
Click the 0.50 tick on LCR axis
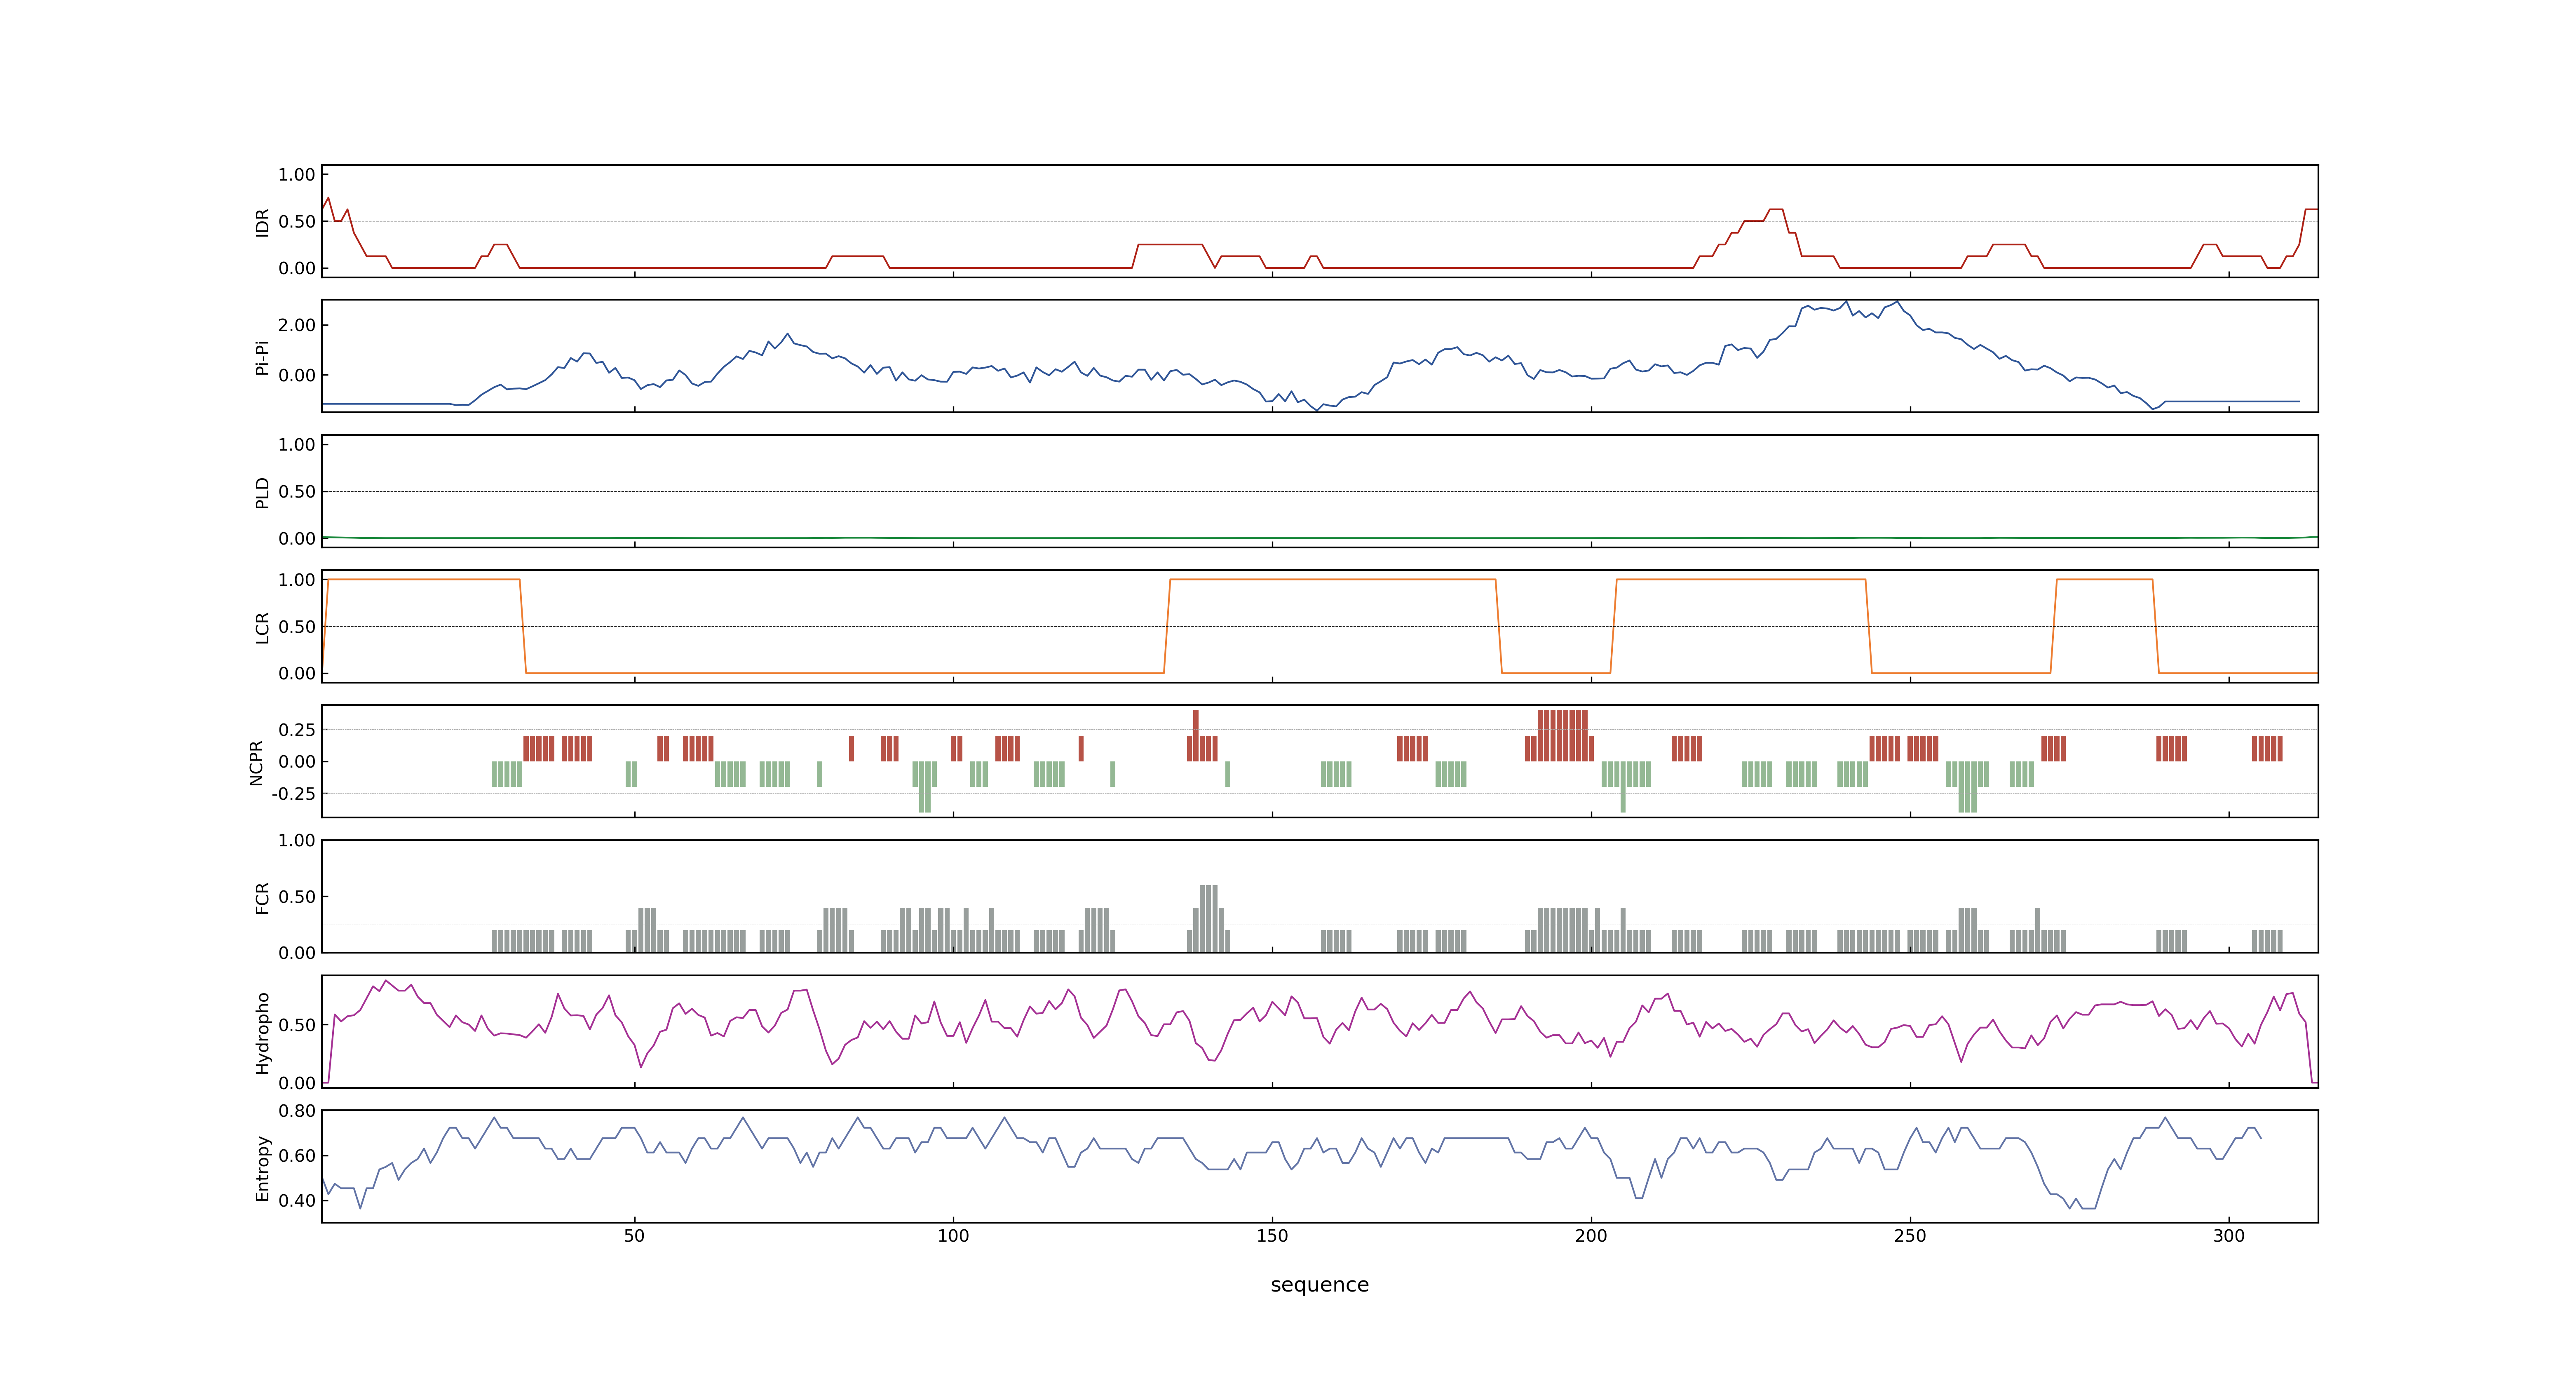click(x=297, y=627)
